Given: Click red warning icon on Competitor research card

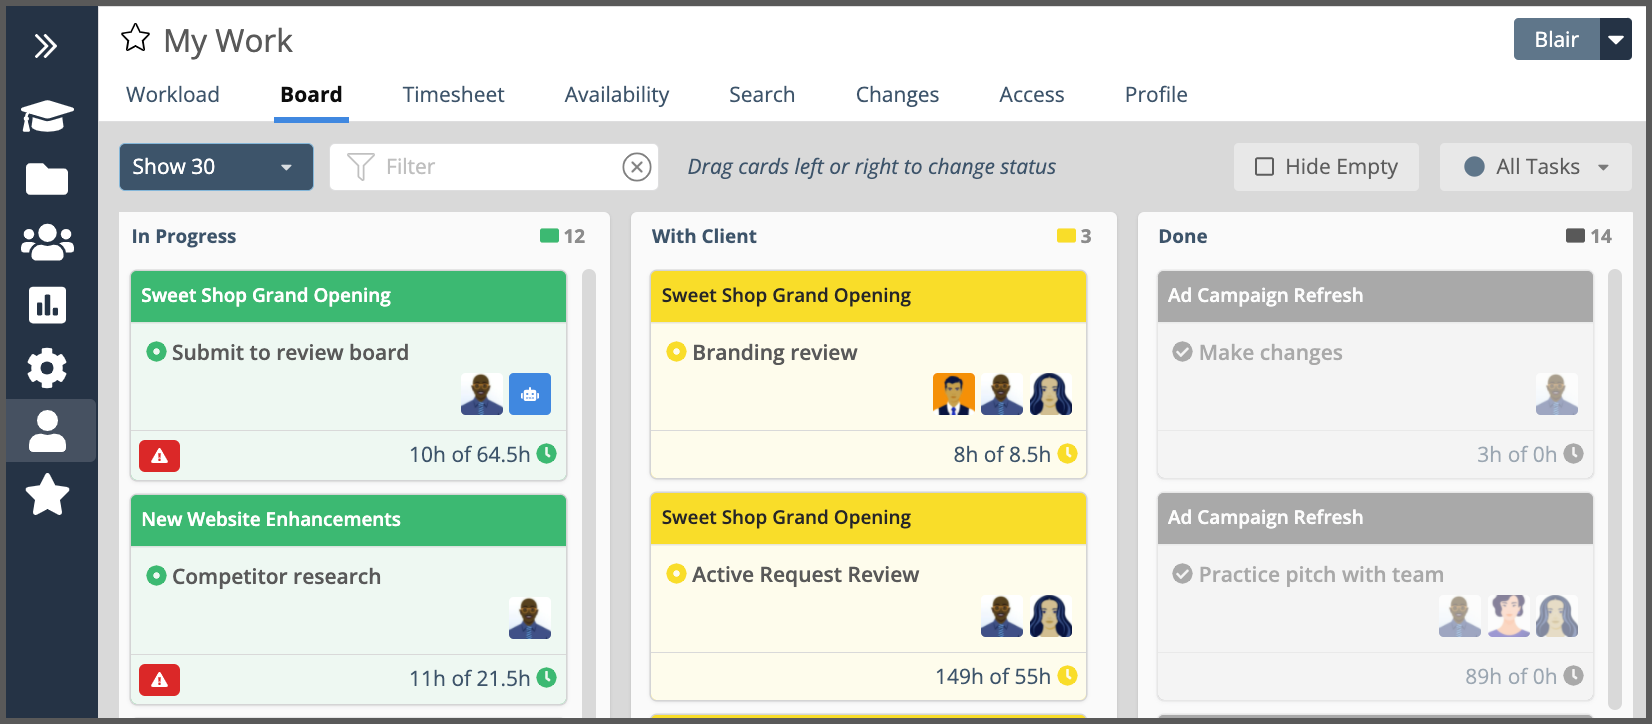Looking at the screenshot, I should coord(159,679).
